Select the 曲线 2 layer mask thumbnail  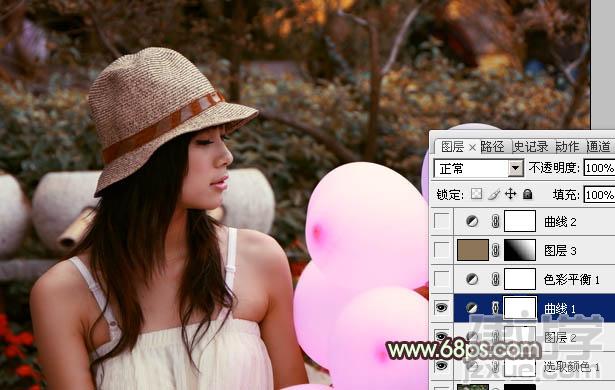tap(520, 221)
